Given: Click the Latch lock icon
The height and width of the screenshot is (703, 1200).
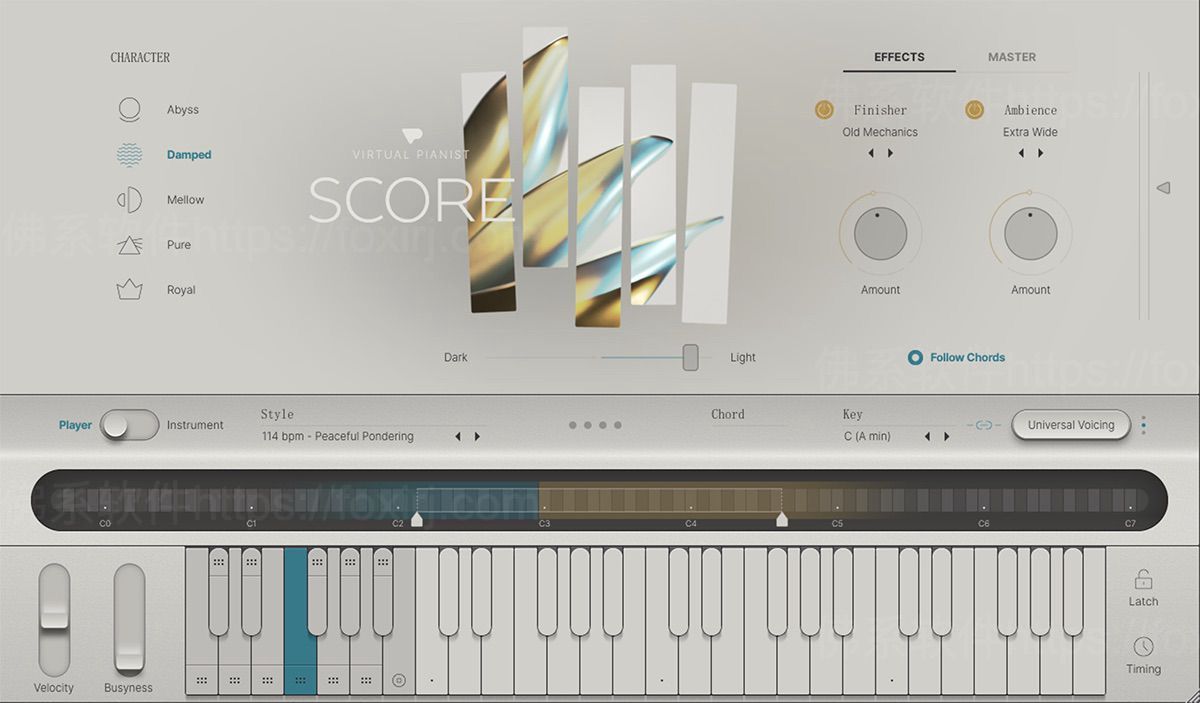Looking at the screenshot, I should tap(1143, 580).
